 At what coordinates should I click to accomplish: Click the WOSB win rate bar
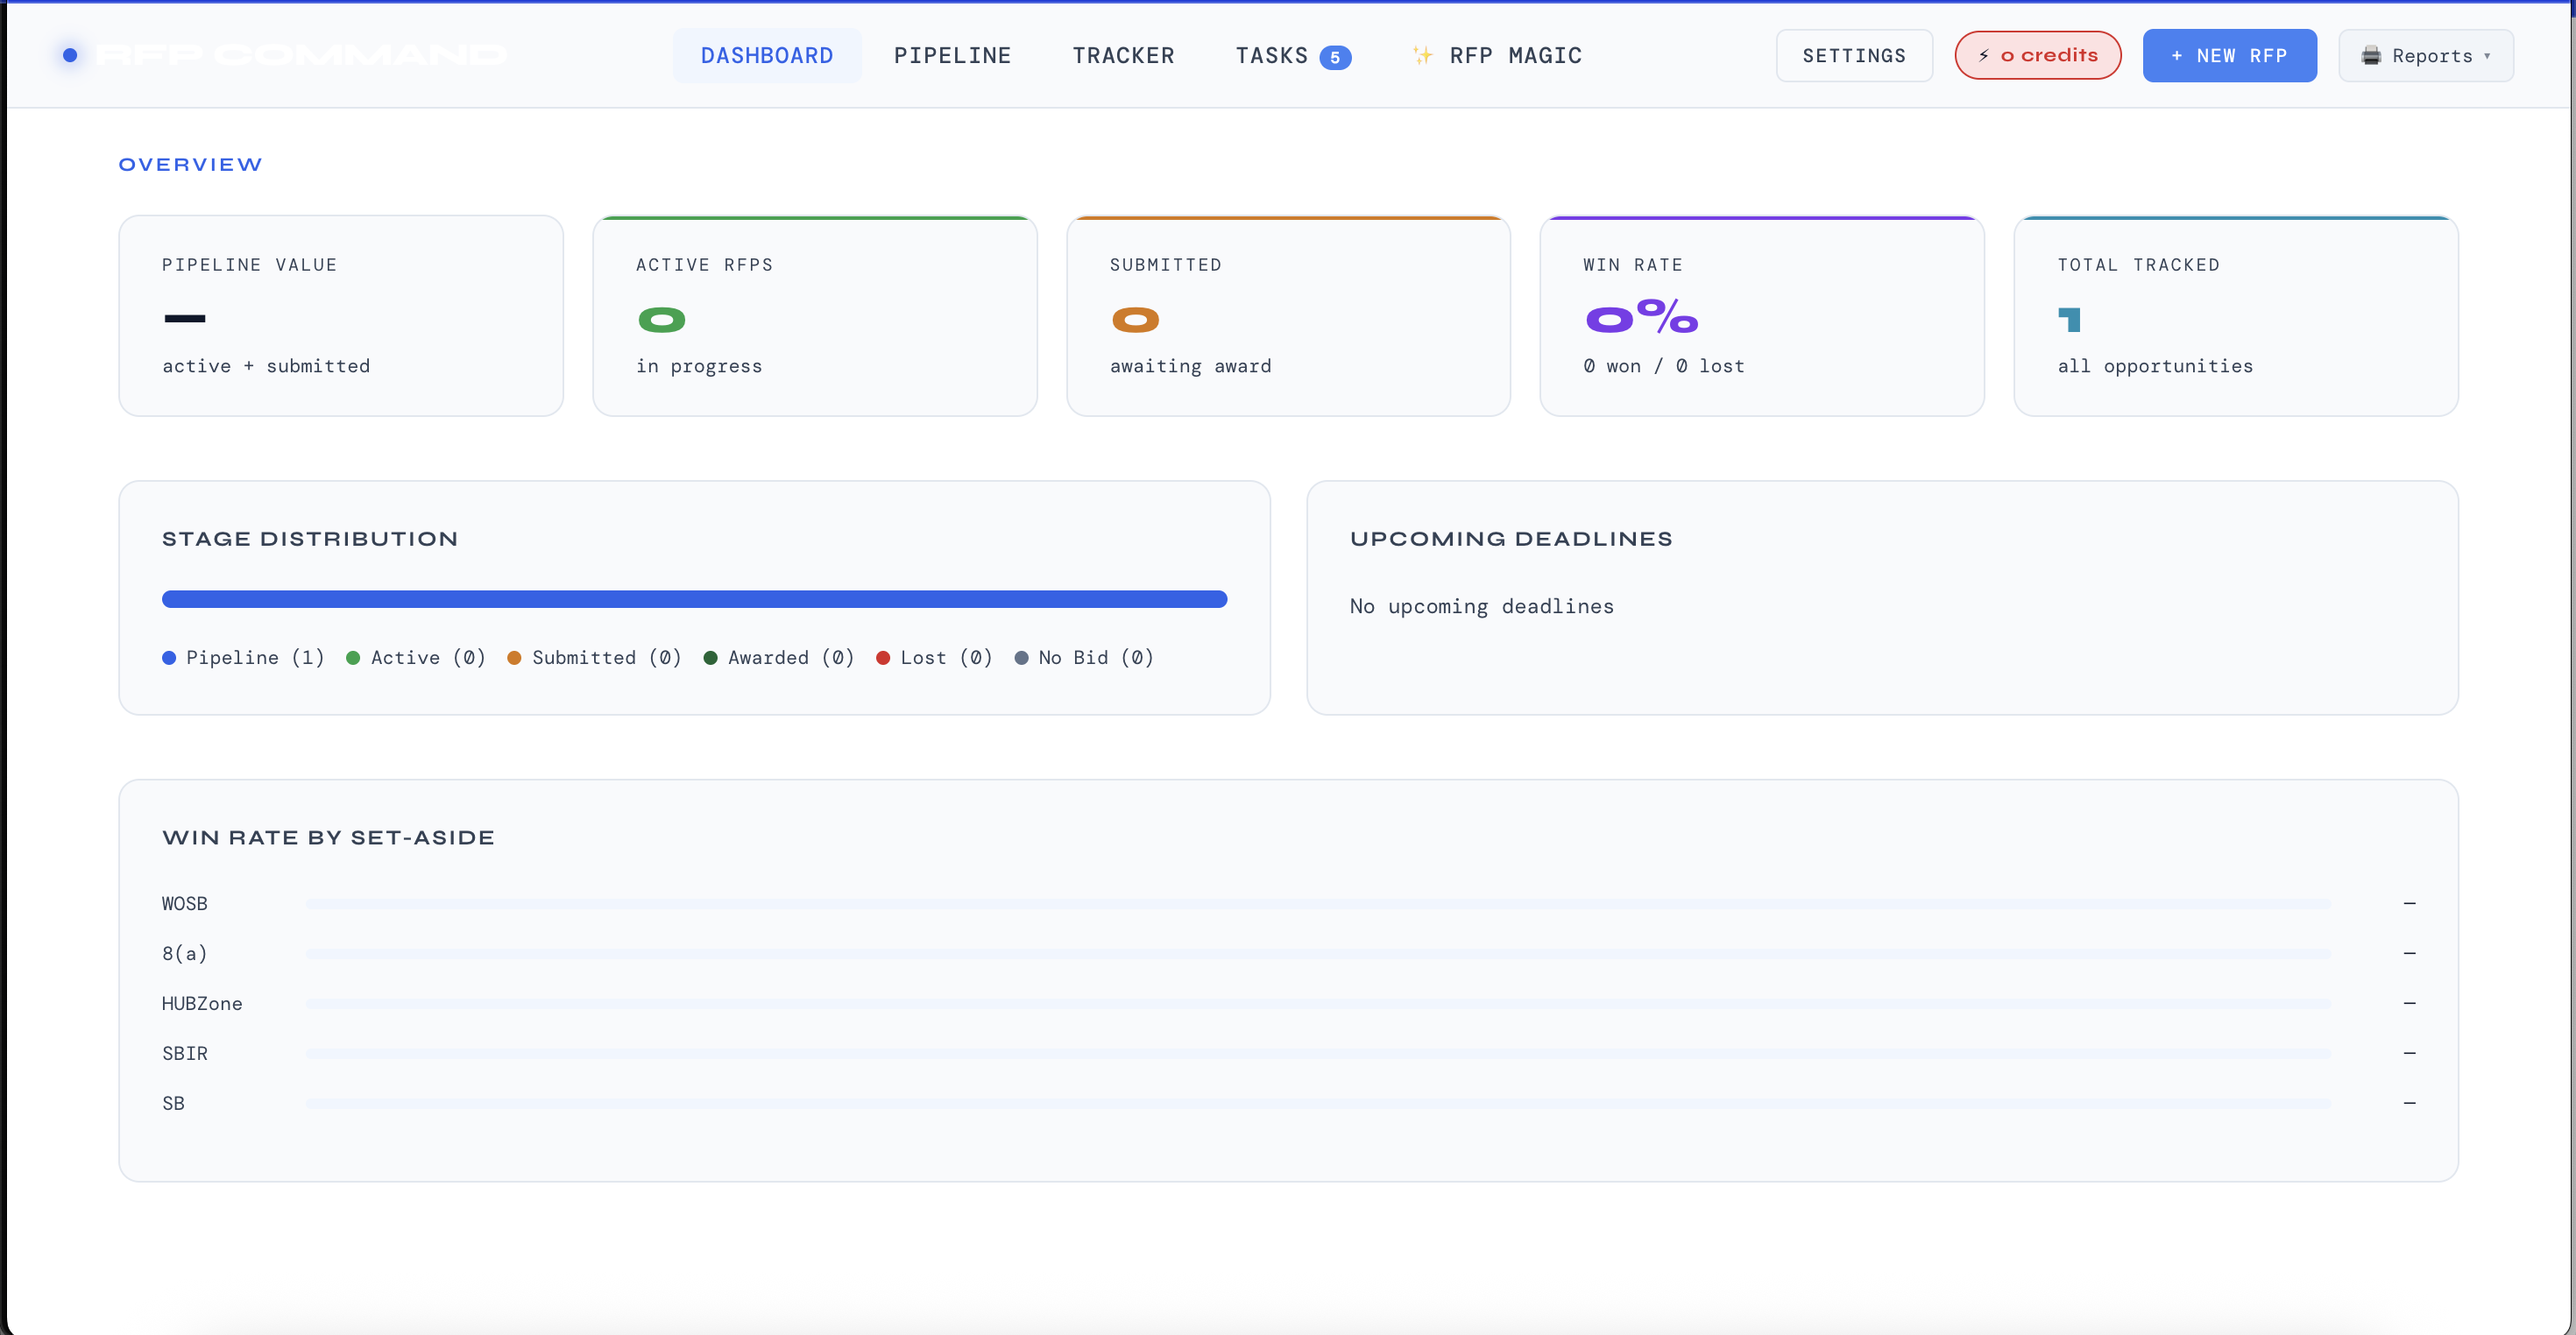click(x=1318, y=903)
